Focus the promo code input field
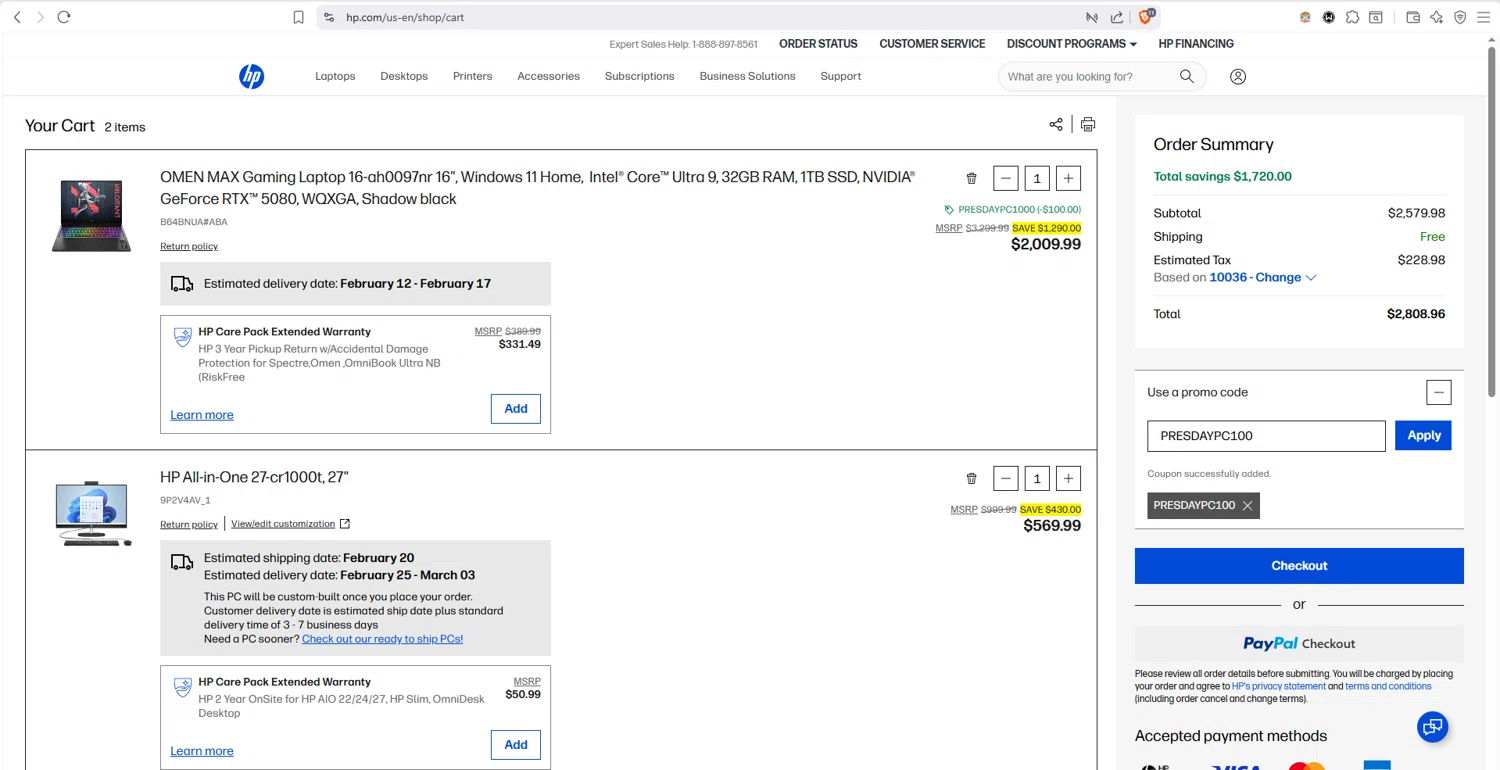 (1266, 436)
